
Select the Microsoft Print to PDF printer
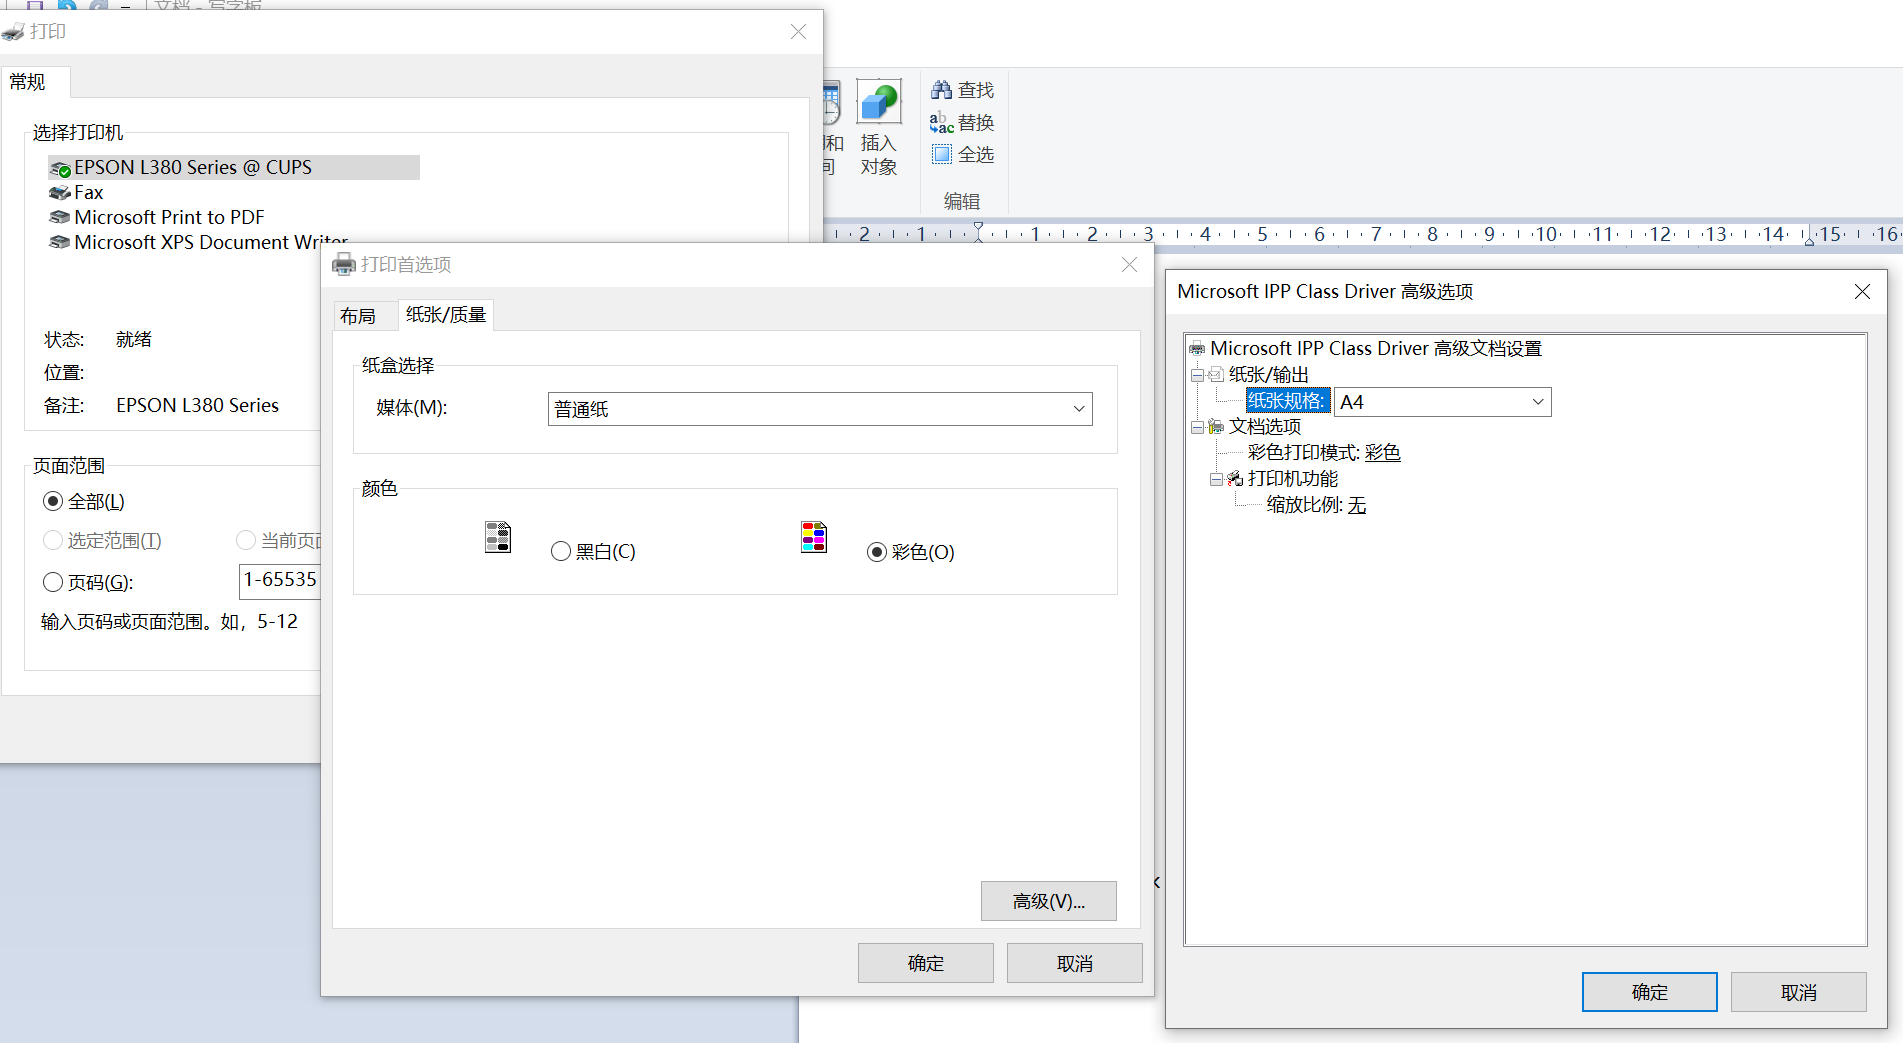click(168, 217)
